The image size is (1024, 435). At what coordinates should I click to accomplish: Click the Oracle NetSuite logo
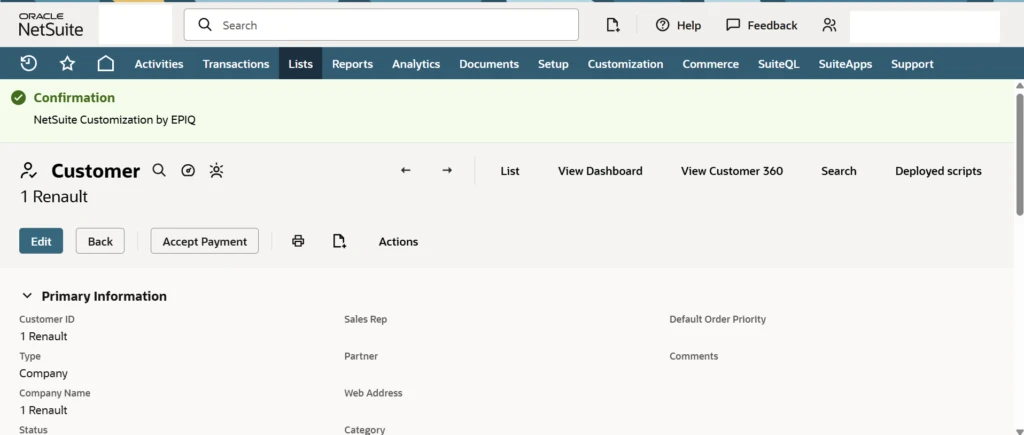click(51, 25)
